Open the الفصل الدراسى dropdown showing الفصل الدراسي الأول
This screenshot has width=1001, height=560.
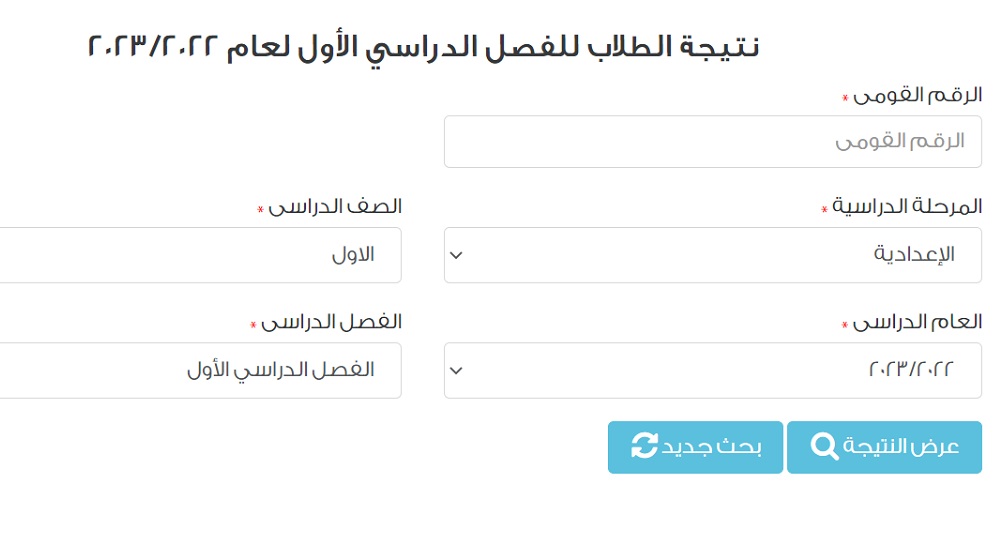tap(200, 370)
